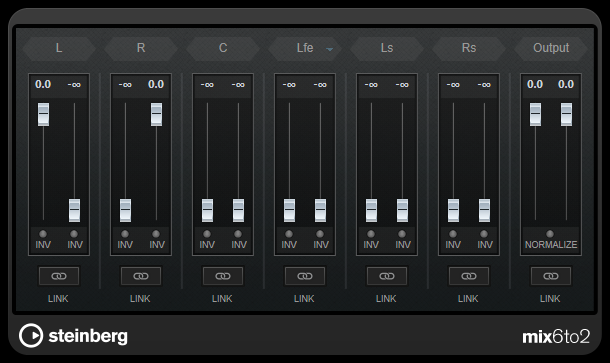The height and width of the screenshot is (363, 610).
Task: Click the C channel left -∞ value
Action: tap(207, 84)
